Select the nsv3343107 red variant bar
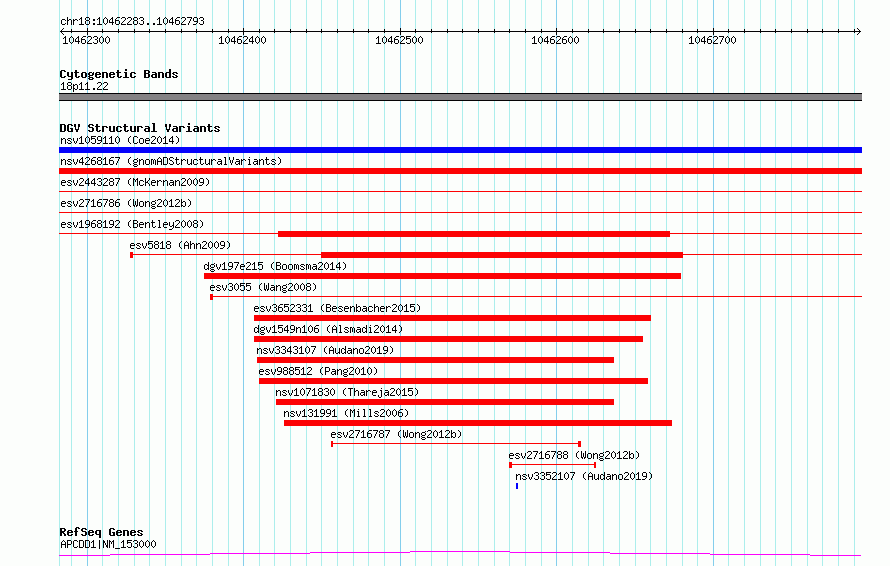This screenshot has width=890, height=566. (x=435, y=360)
